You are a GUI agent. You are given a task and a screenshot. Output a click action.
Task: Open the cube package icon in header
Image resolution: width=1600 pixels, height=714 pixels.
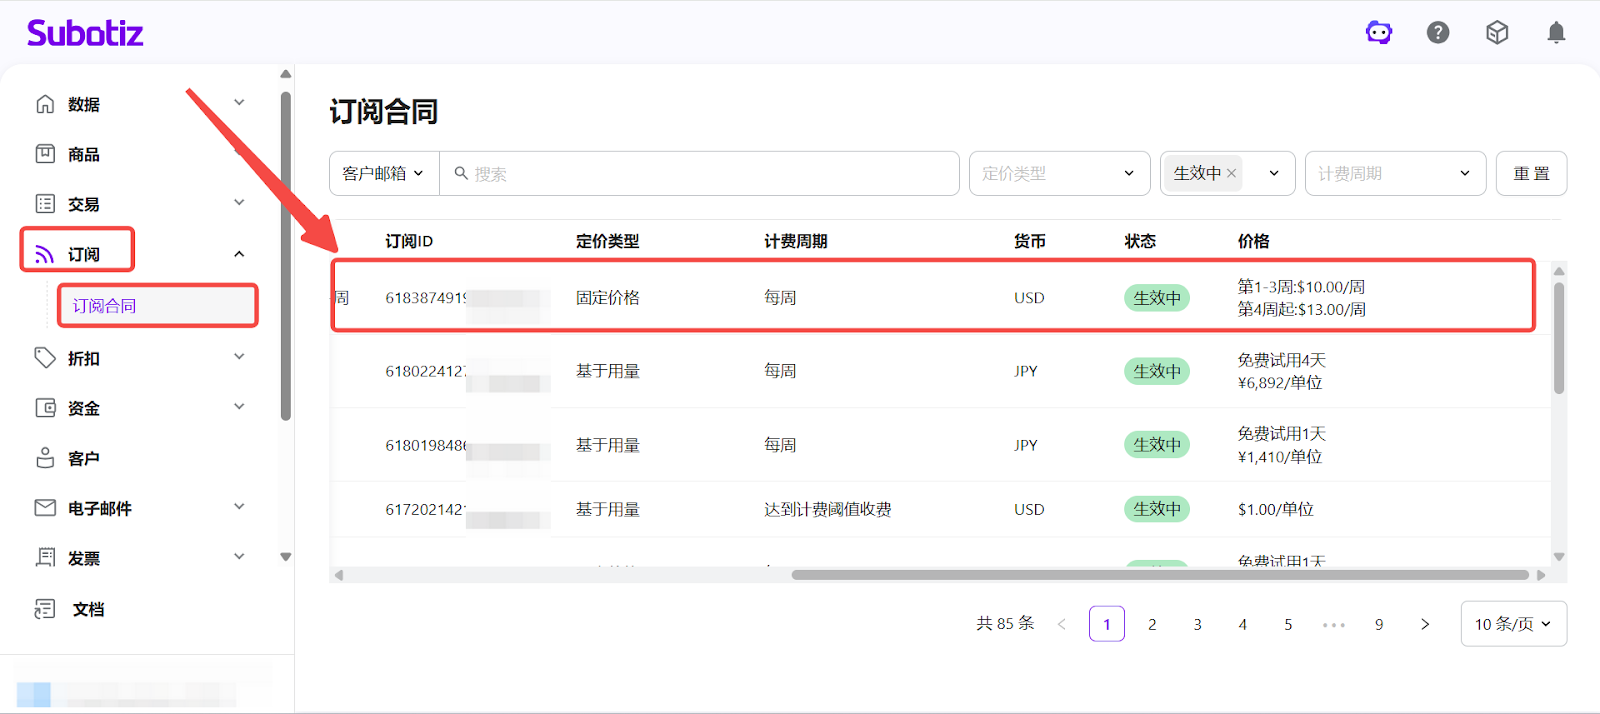(x=1497, y=33)
